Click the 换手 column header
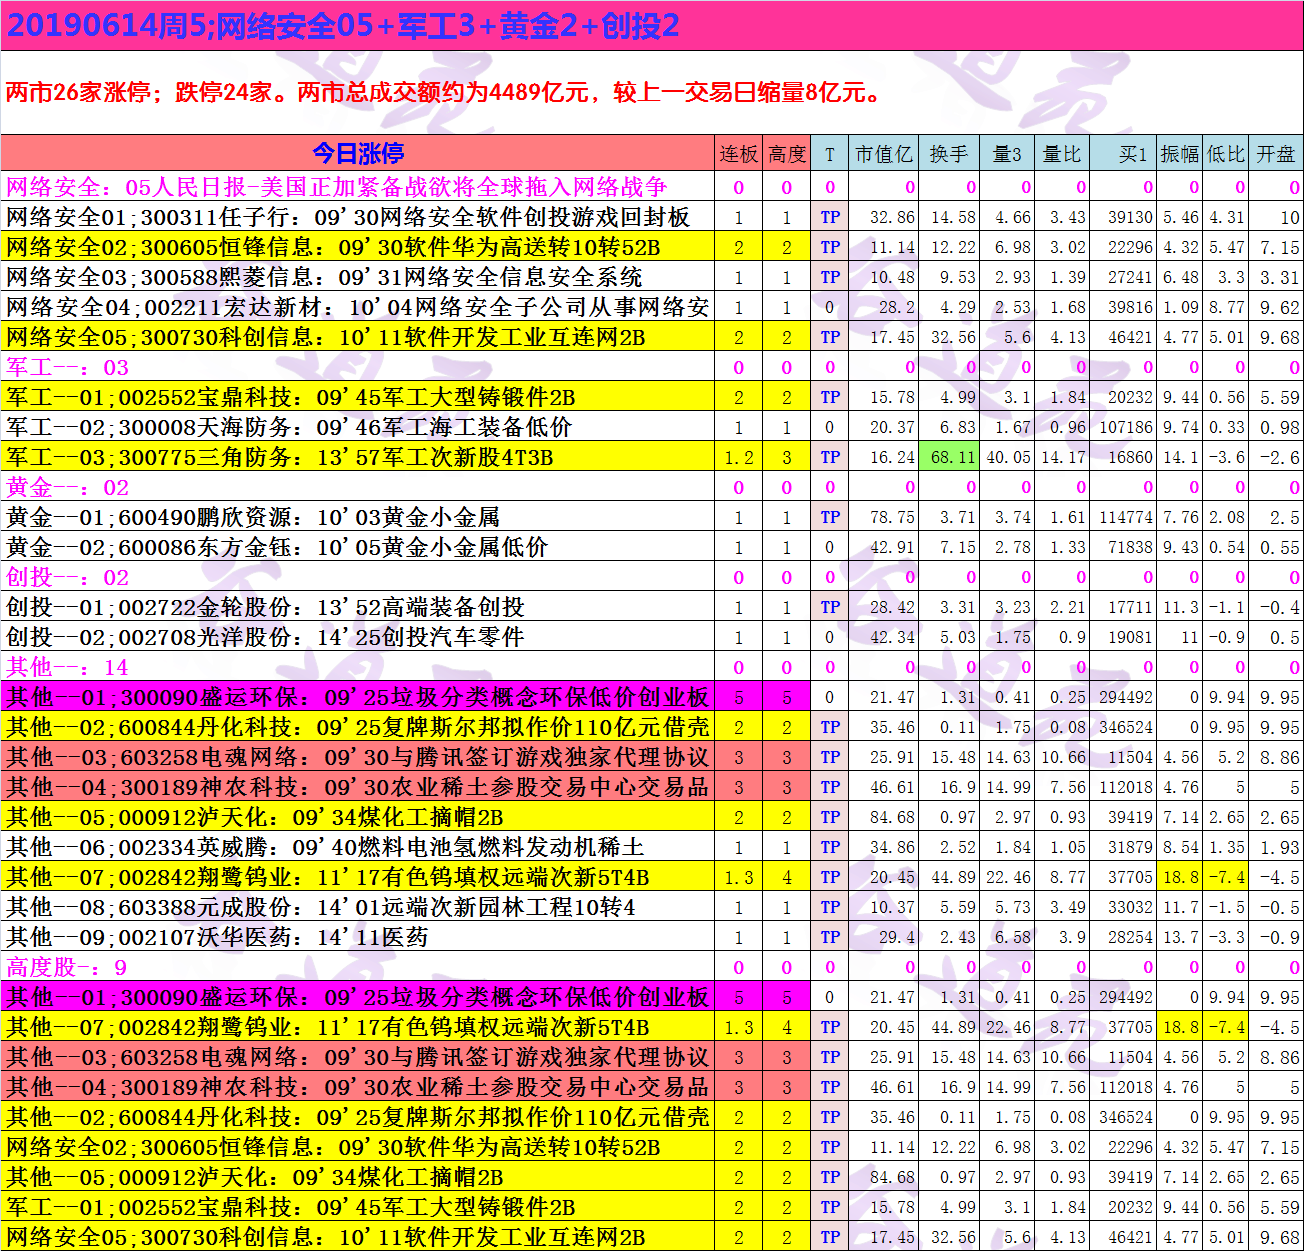Screen dimensions: 1304x1251 [949, 153]
